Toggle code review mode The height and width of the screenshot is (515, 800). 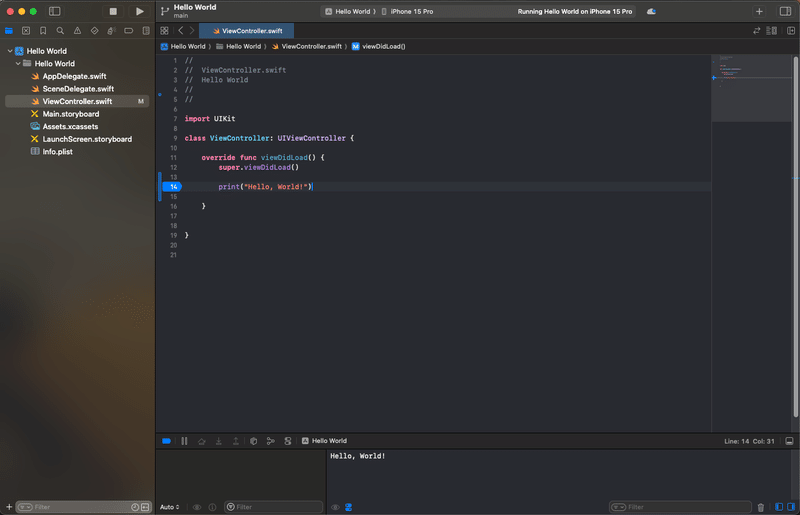point(757,31)
